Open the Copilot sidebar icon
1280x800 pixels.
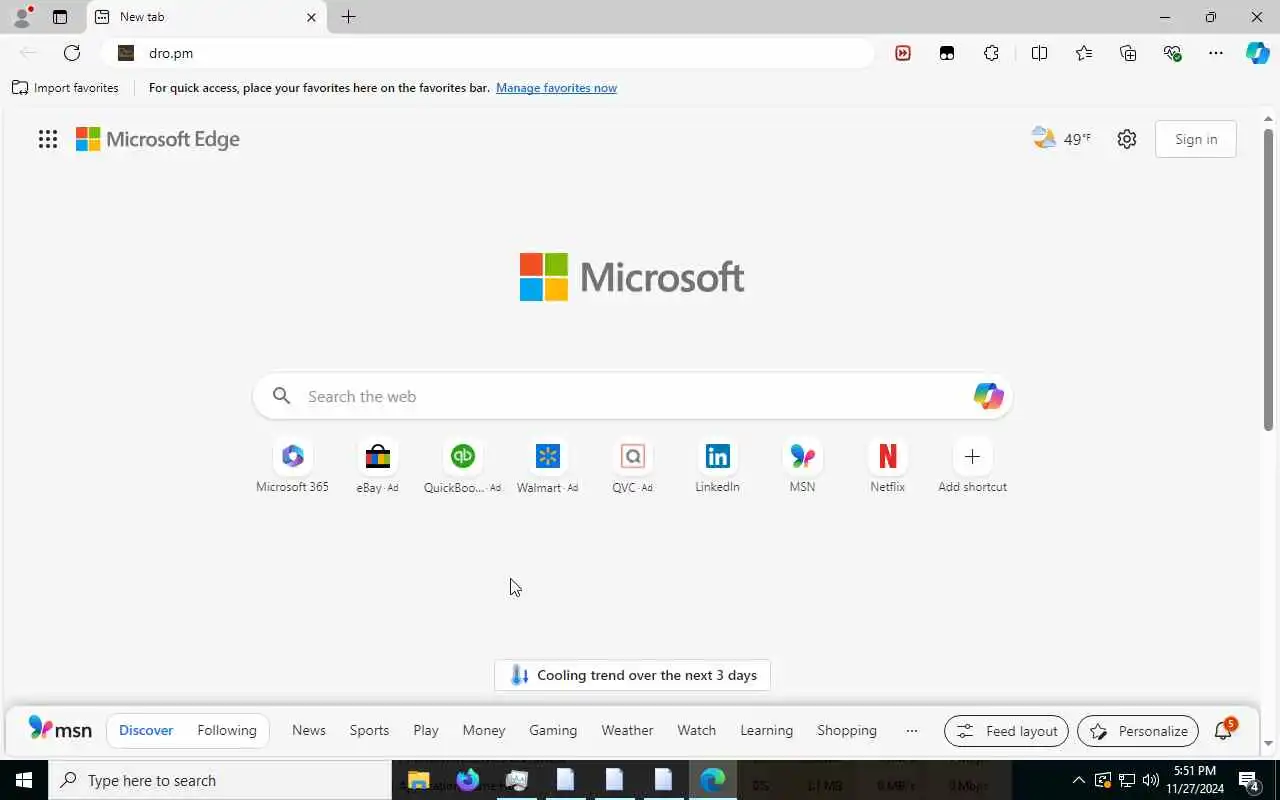click(1258, 53)
